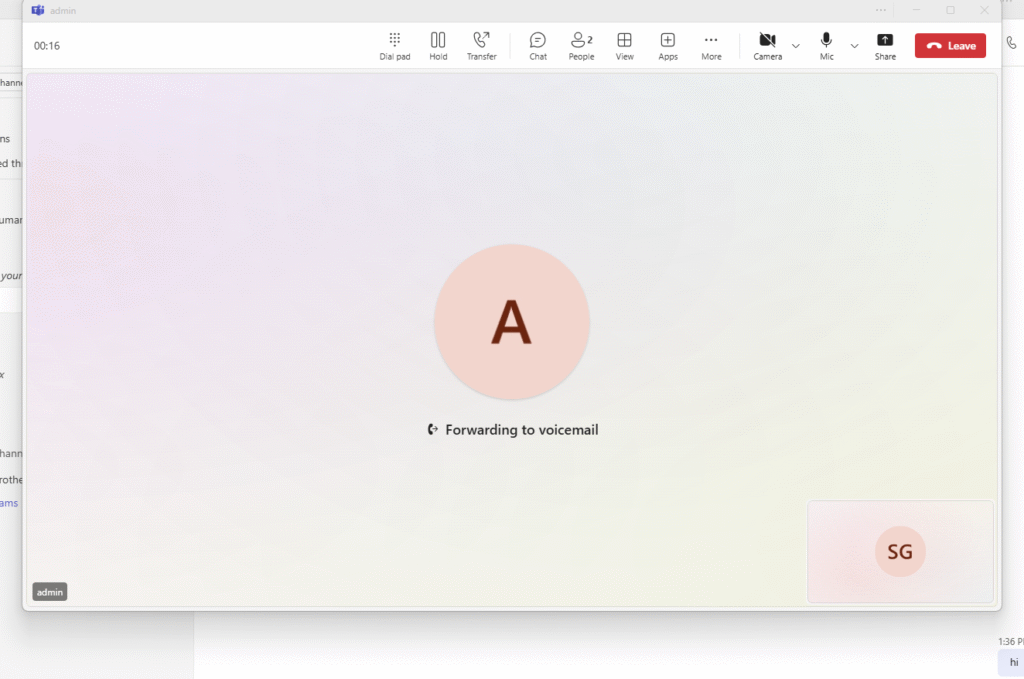1024x679 pixels.
Task: Leave the call
Action: pyautogui.click(x=950, y=46)
